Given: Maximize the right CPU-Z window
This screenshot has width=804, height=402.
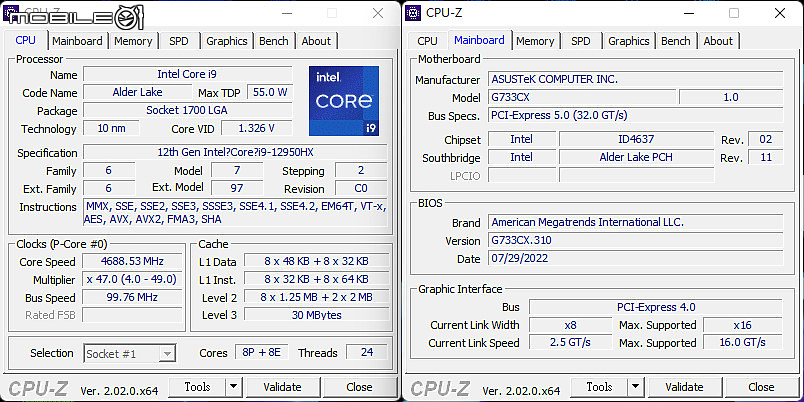Looking at the screenshot, I should click(x=734, y=13).
